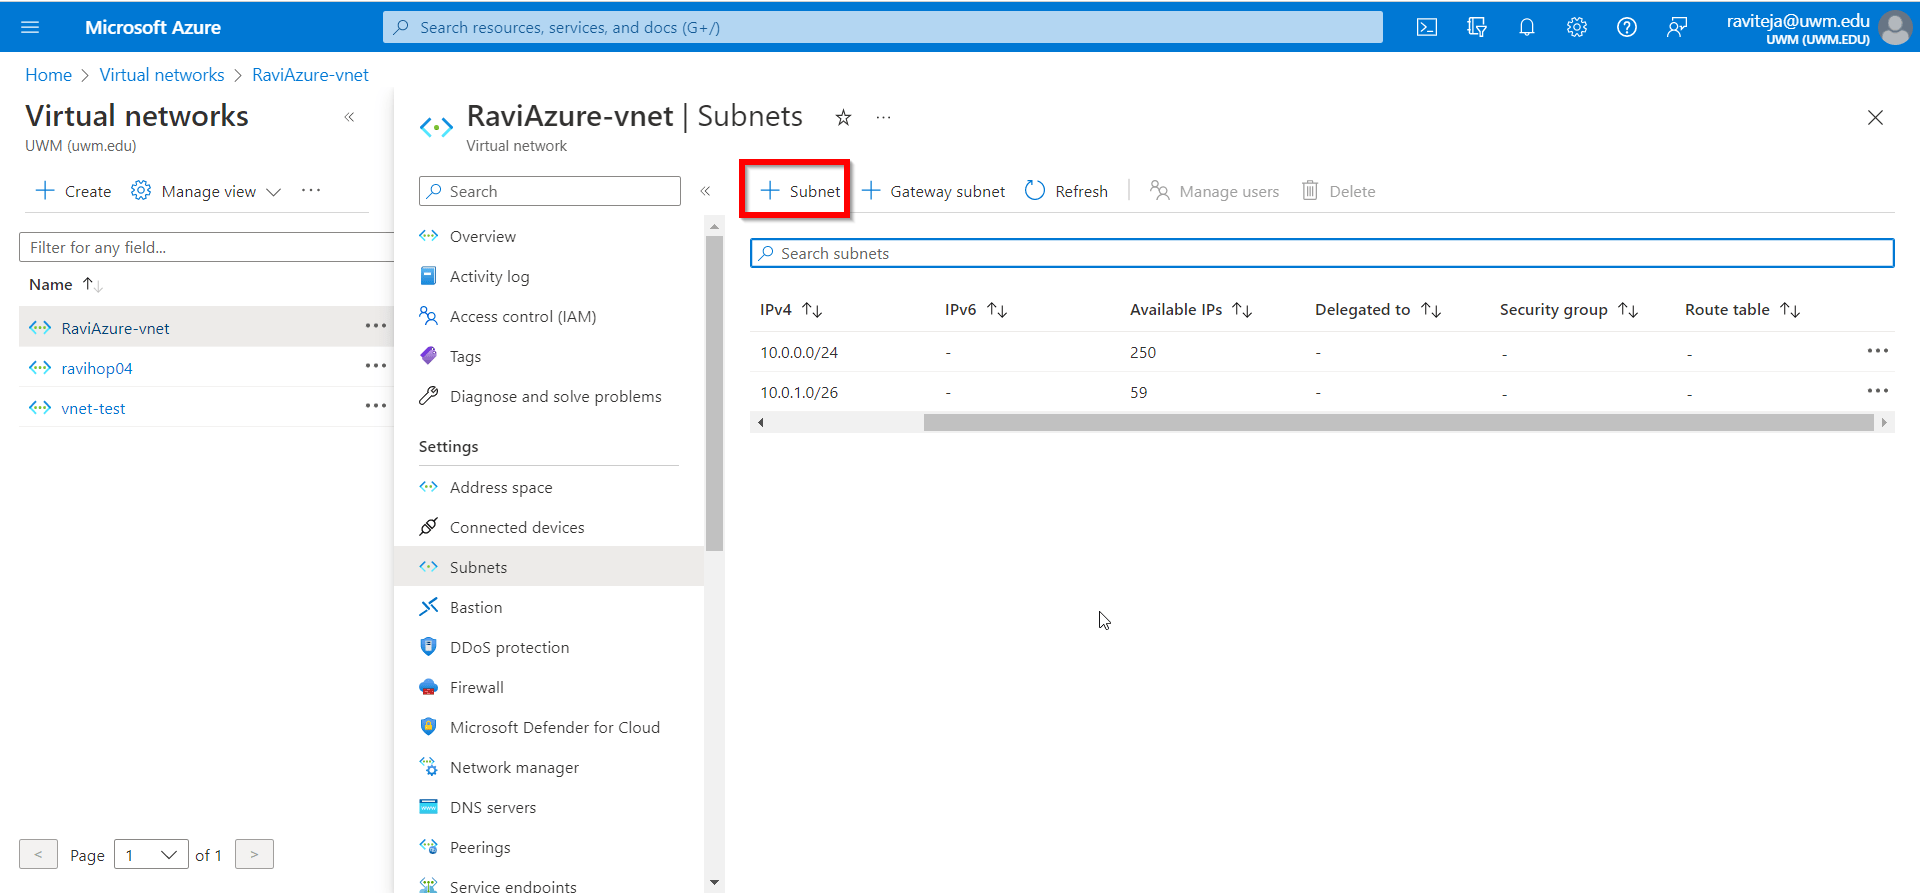The image size is (1920, 893).
Task: Open the Azure portal hamburger menu
Action: (x=30, y=27)
